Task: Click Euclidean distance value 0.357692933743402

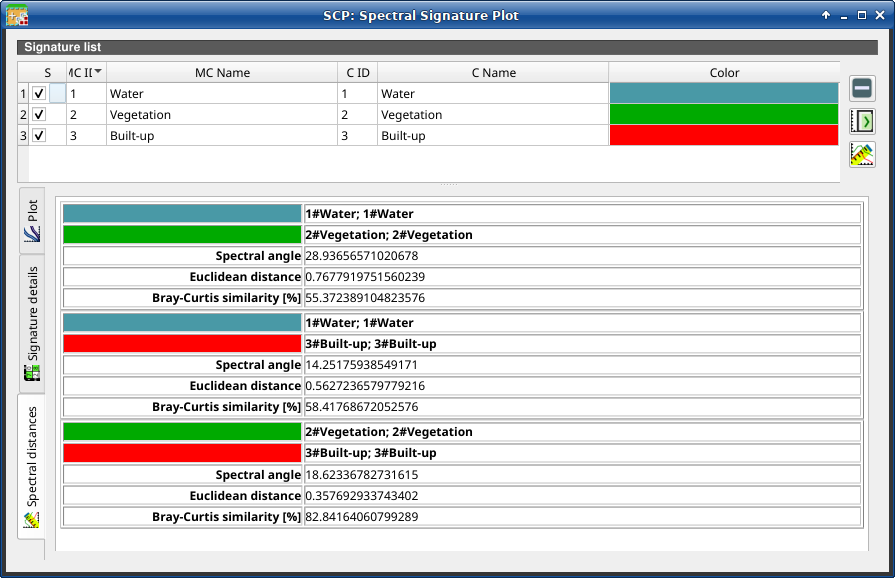Action: click(362, 496)
